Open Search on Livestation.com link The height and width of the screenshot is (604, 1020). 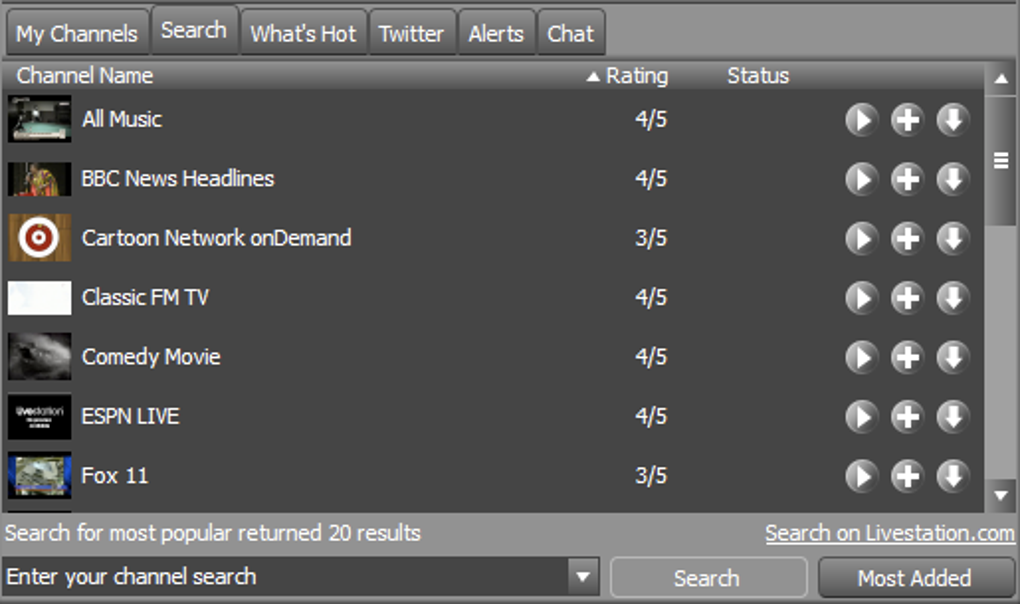click(x=890, y=534)
